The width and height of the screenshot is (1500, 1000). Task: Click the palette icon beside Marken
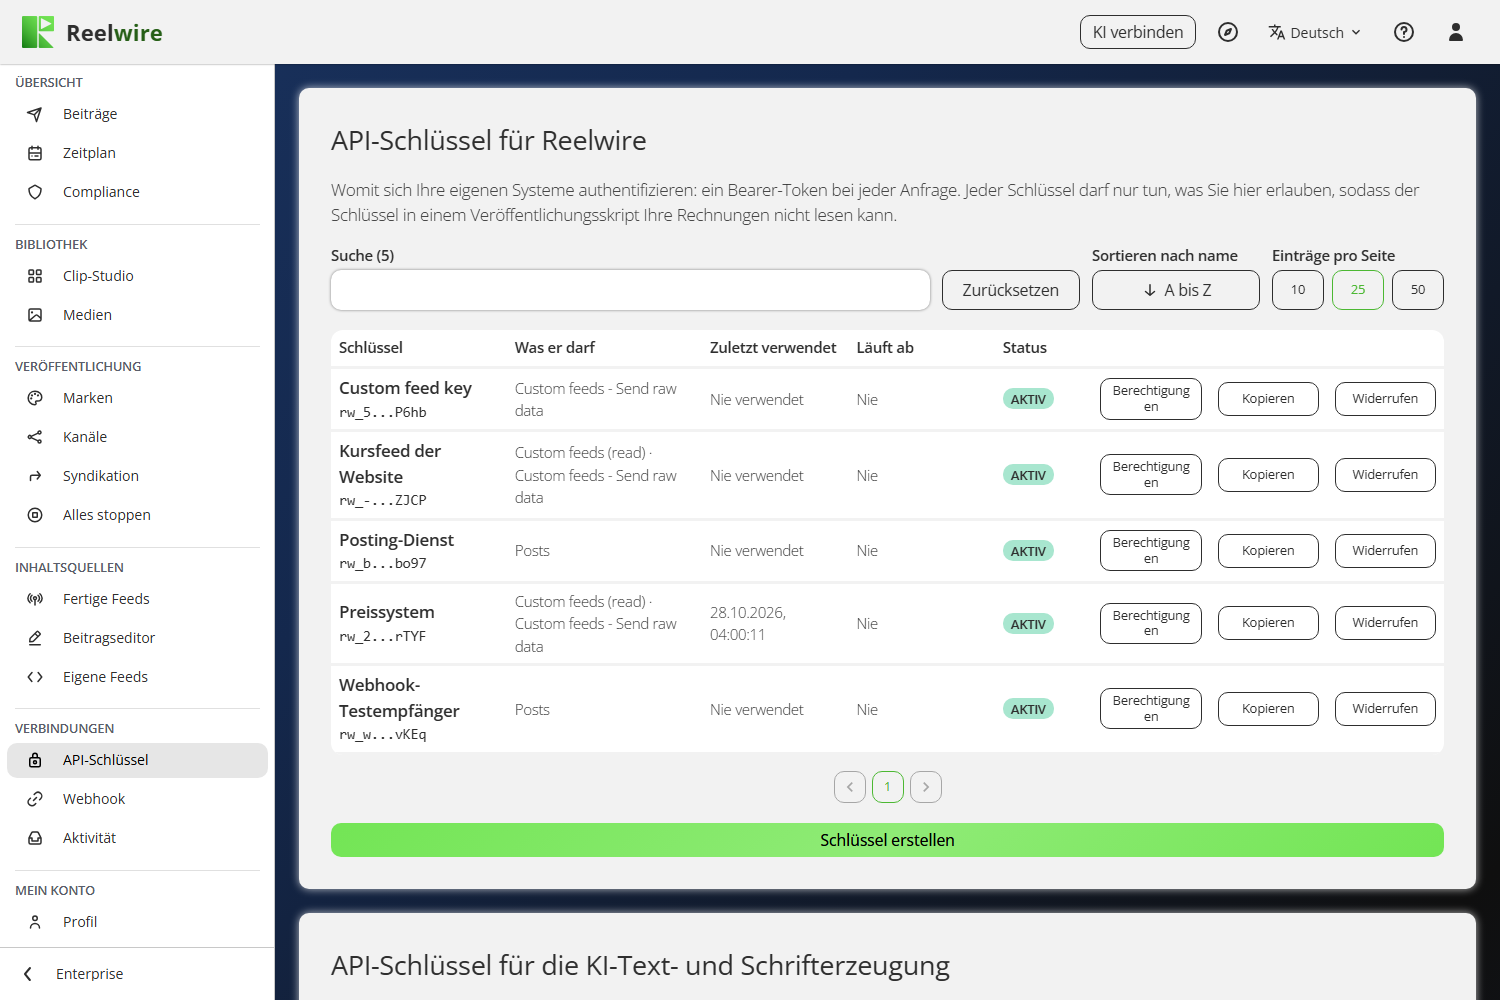(x=35, y=398)
